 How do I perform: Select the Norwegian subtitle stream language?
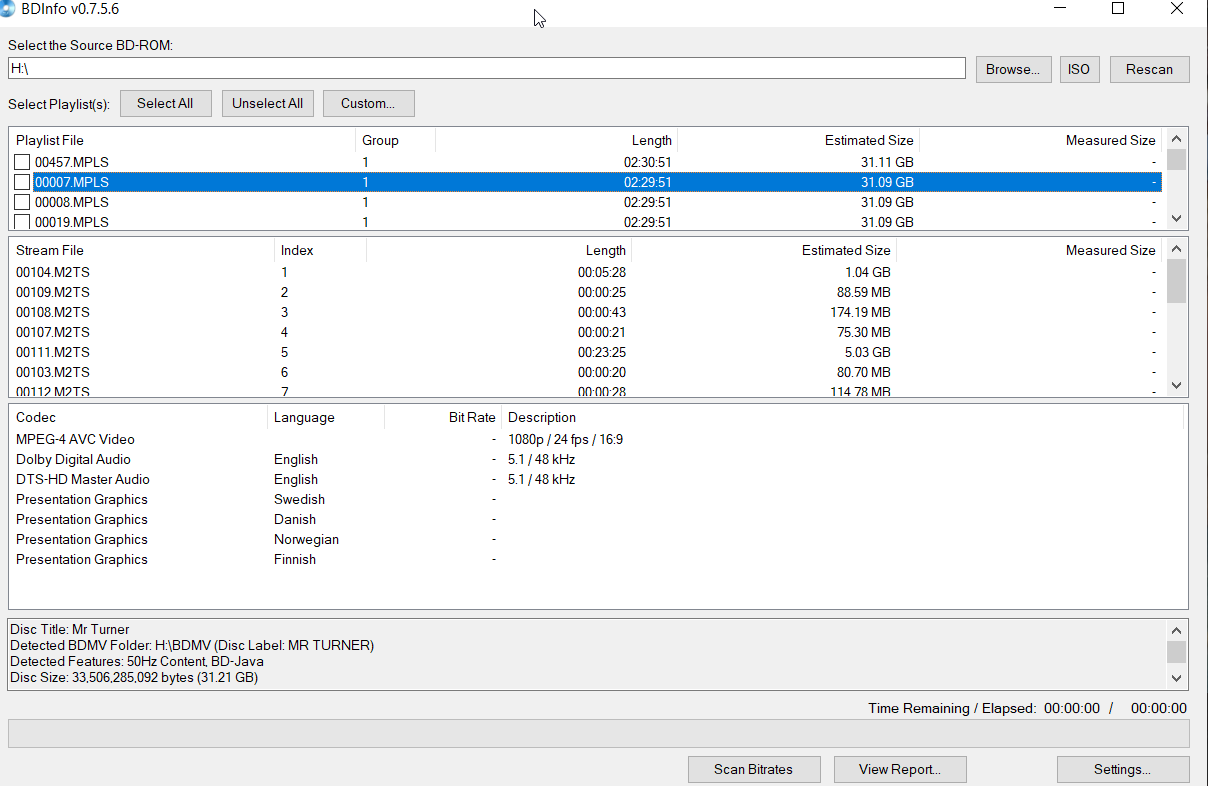click(306, 539)
